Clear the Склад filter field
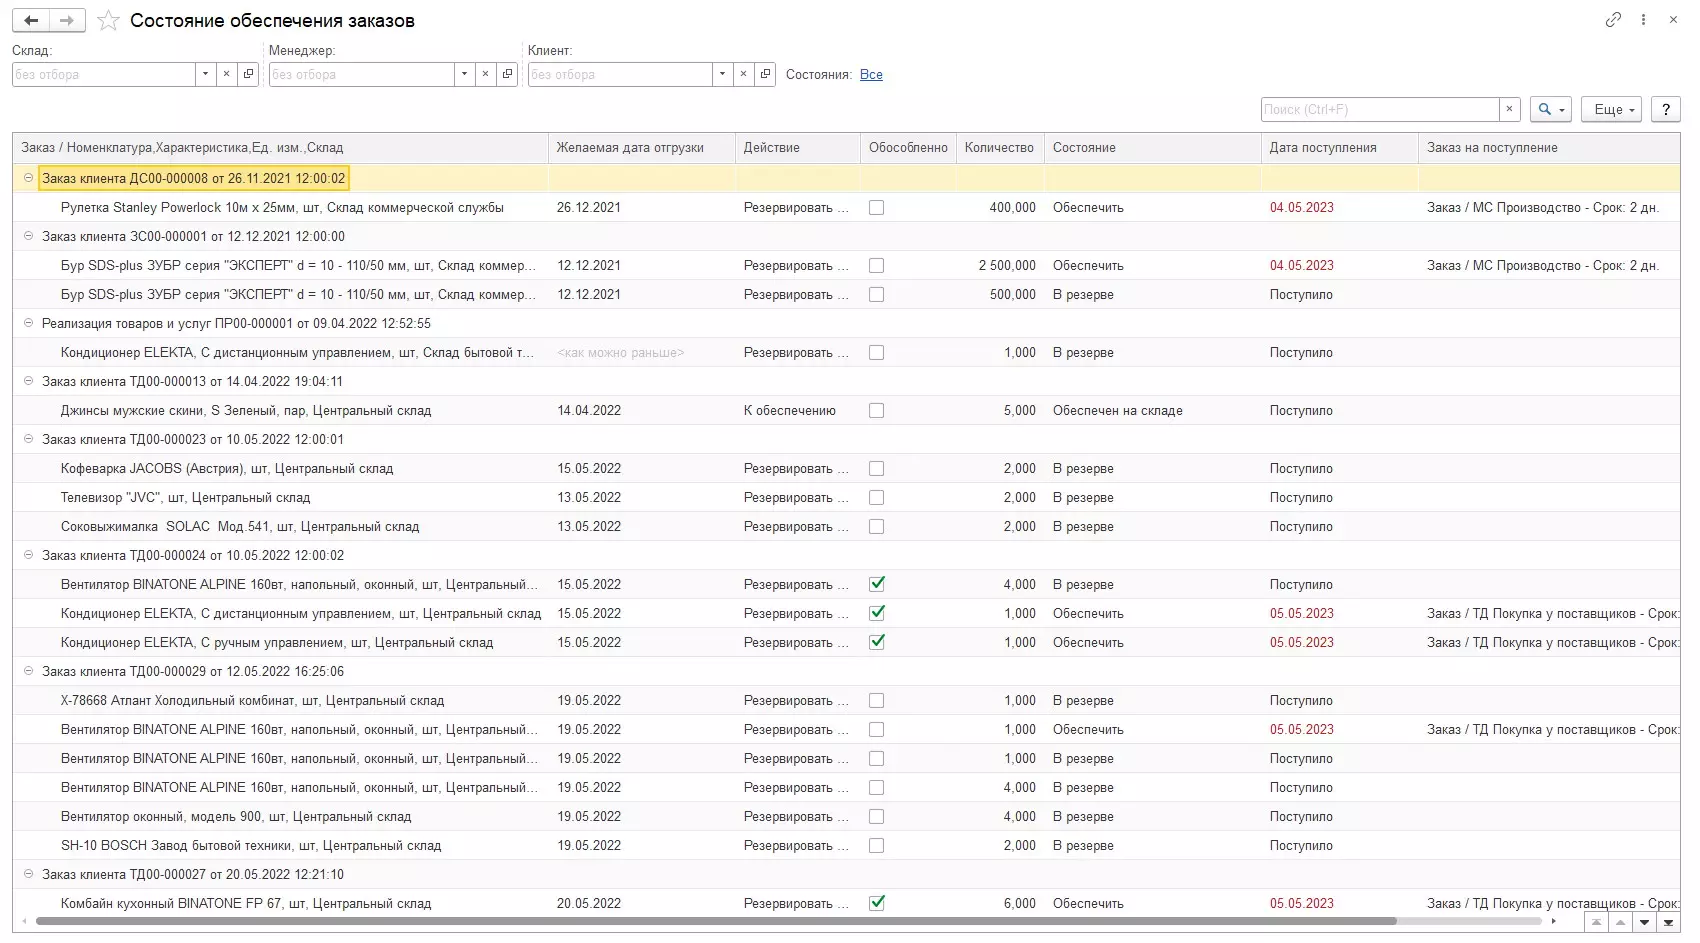The height and width of the screenshot is (943, 1700). (227, 74)
